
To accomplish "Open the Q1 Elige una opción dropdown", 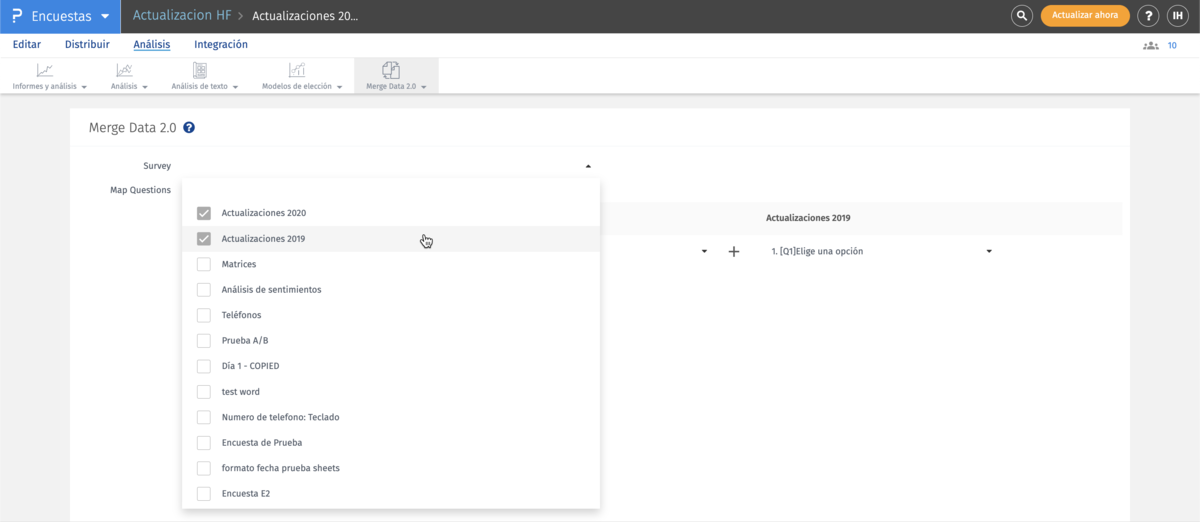I will pyautogui.click(x=881, y=252).
